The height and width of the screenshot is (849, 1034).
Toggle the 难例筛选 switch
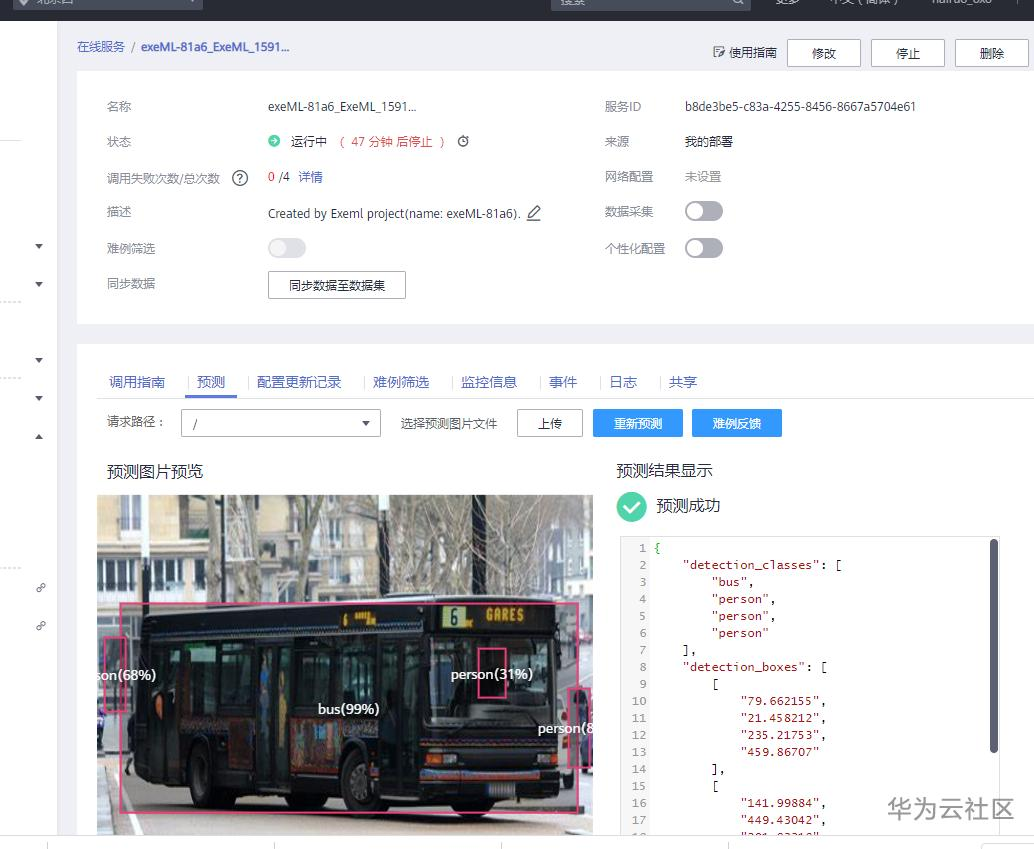(x=287, y=248)
